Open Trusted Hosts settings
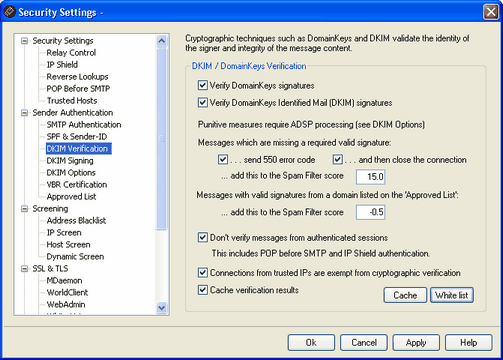 point(72,101)
